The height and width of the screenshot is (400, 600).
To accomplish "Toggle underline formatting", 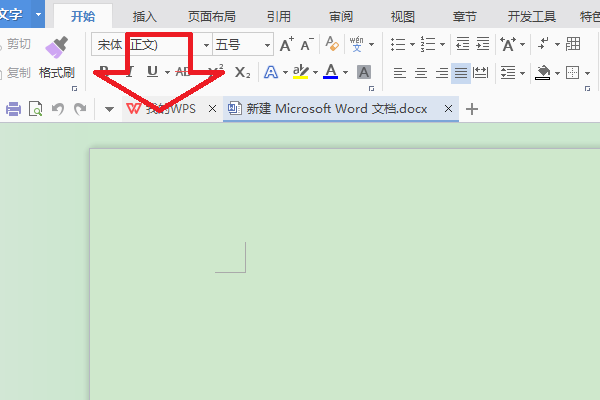I will pyautogui.click(x=152, y=72).
